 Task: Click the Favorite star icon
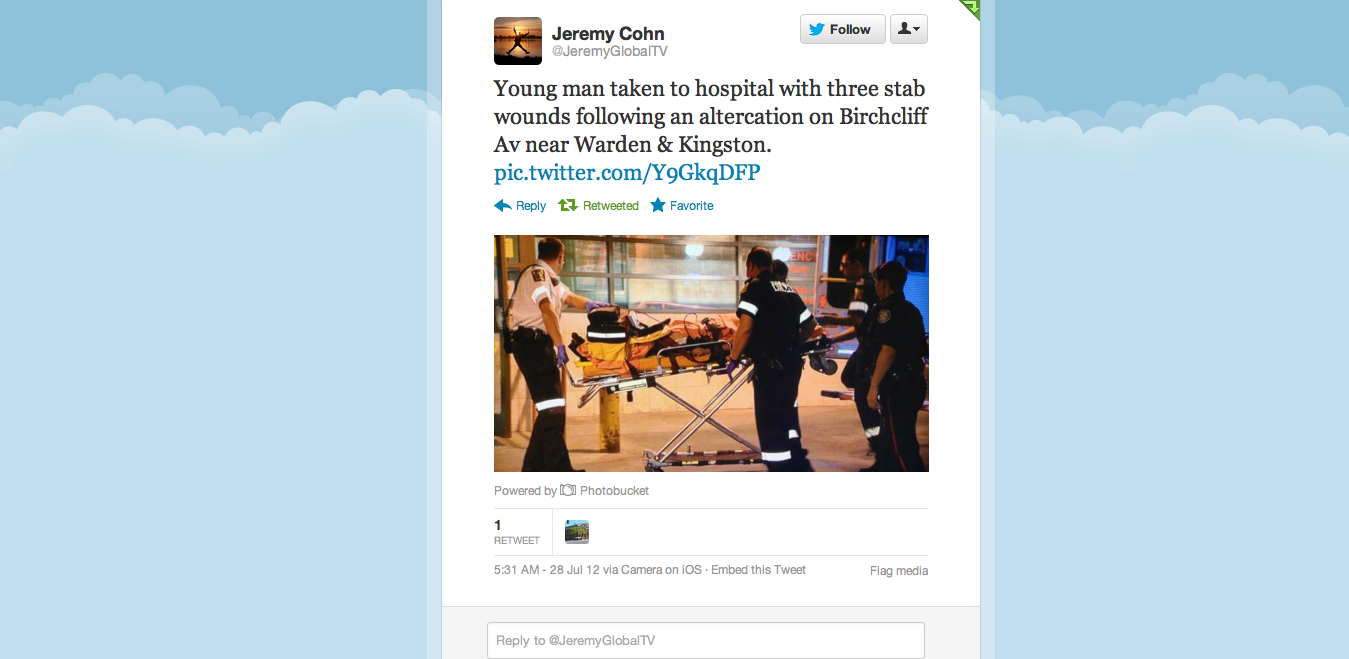658,205
